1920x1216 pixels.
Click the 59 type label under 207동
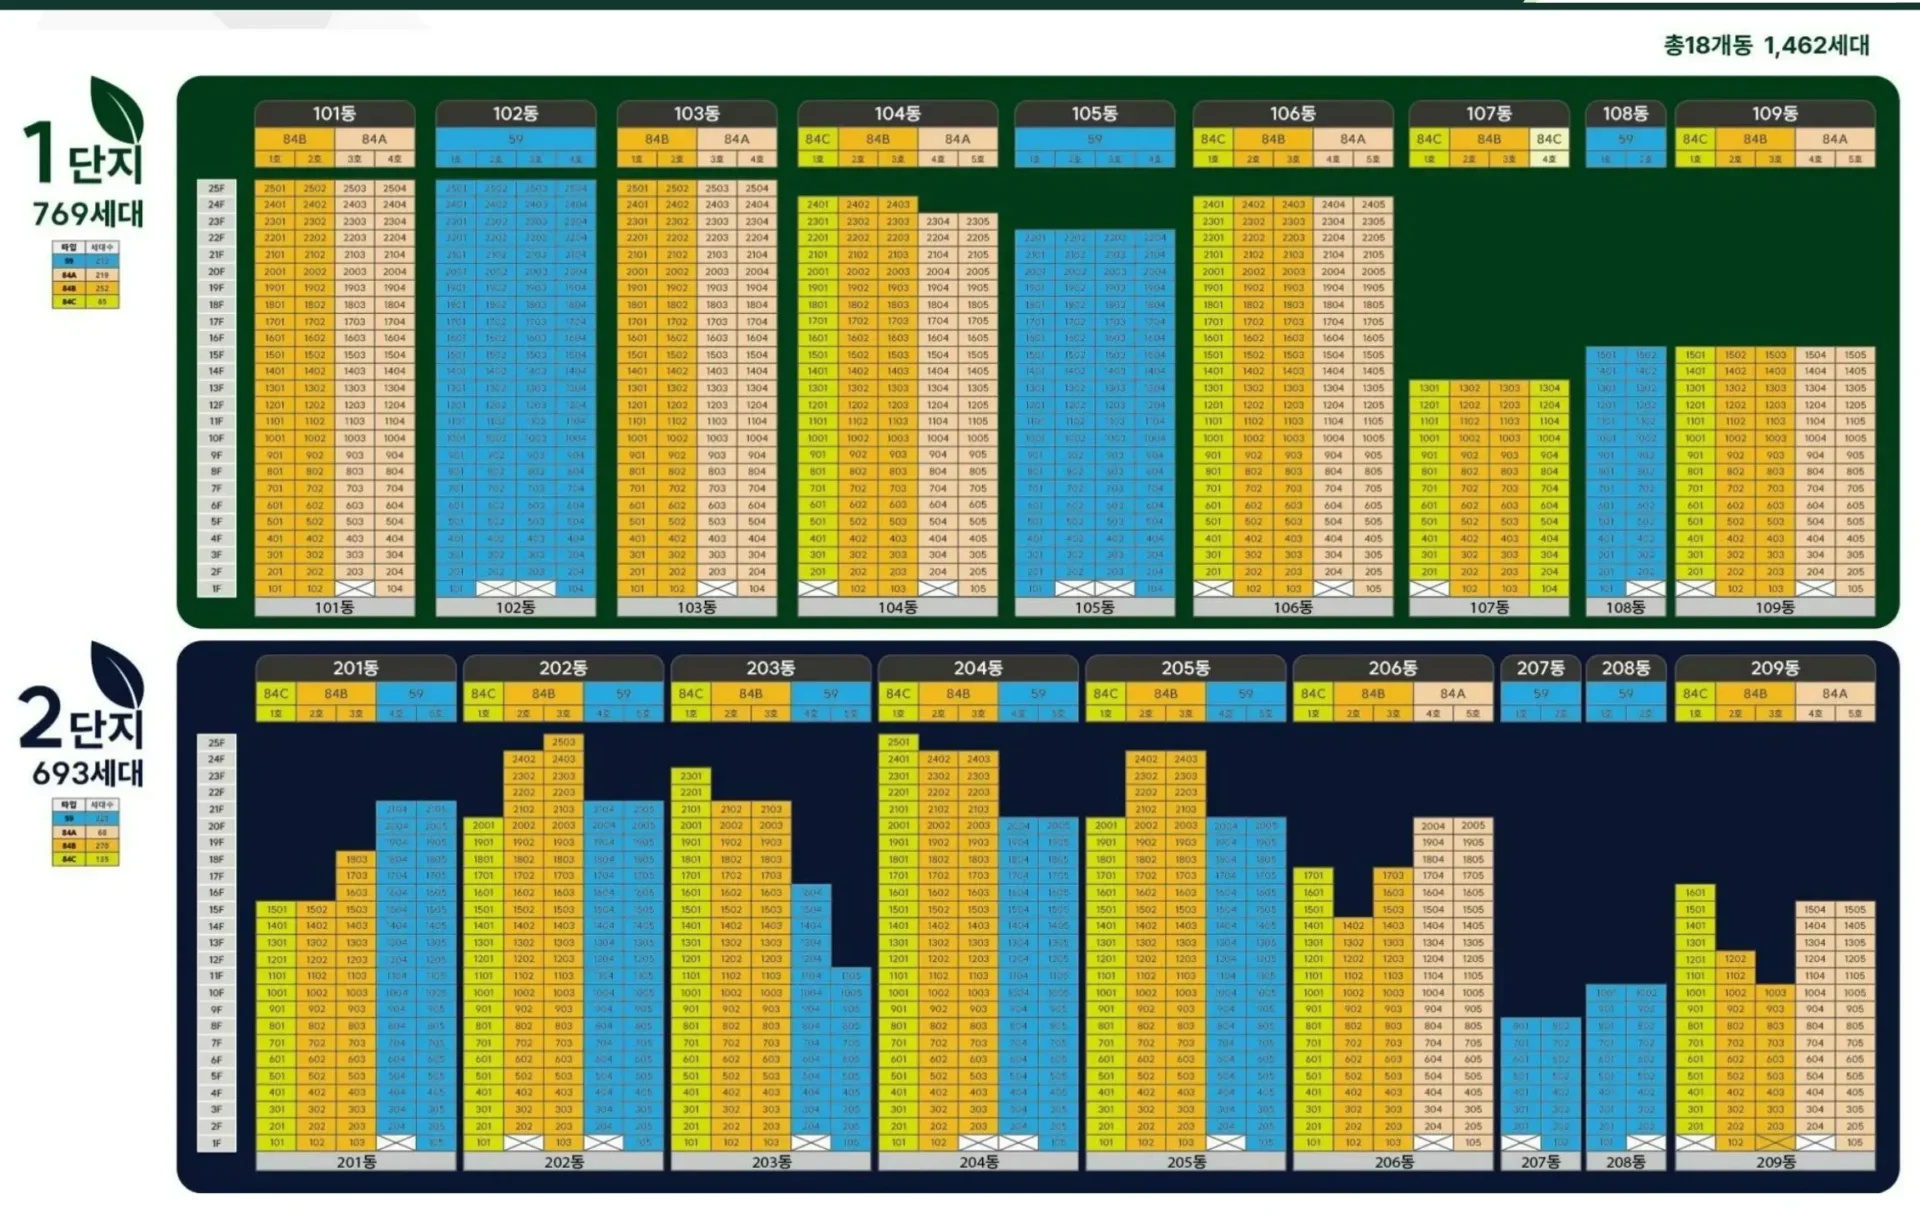point(1540,693)
